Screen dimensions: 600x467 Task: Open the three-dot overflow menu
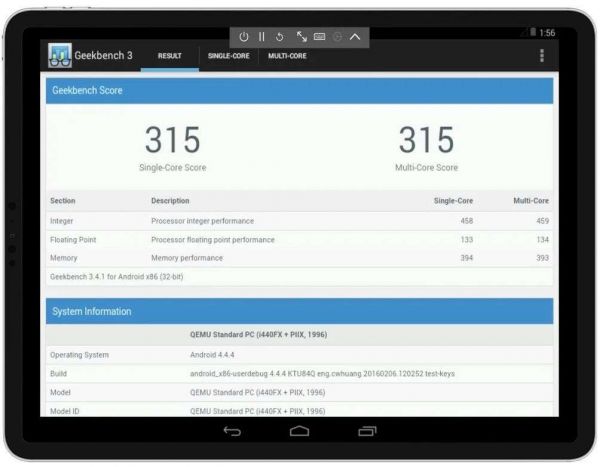pyautogui.click(x=541, y=56)
